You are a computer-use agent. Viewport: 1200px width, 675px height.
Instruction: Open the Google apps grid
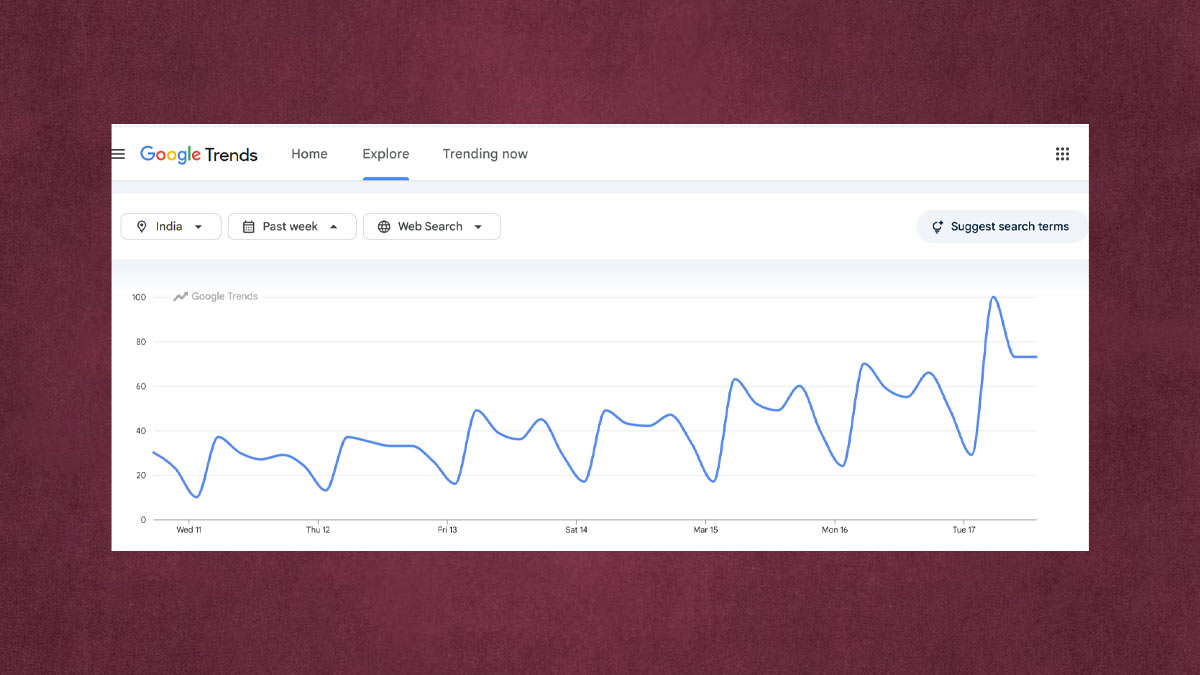1062,154
